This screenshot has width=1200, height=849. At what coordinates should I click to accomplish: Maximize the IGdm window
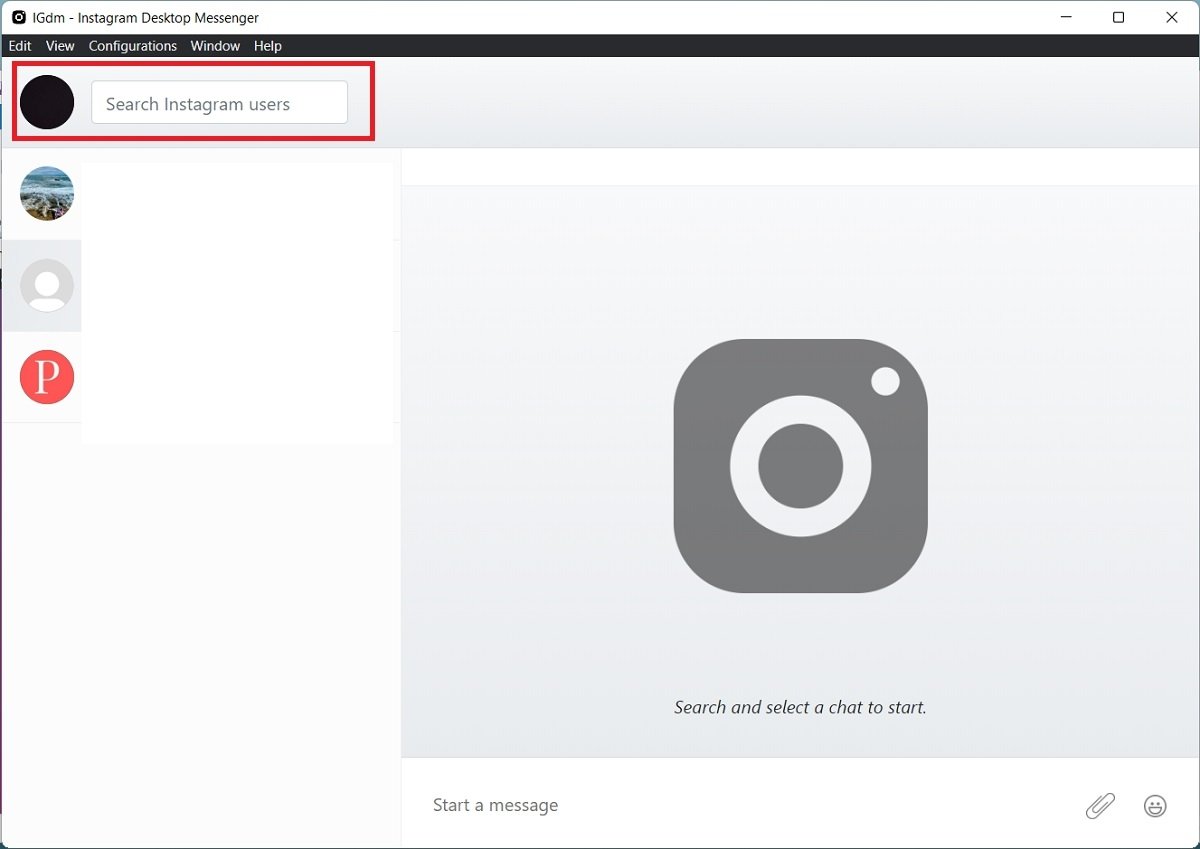click(1118, 17)
